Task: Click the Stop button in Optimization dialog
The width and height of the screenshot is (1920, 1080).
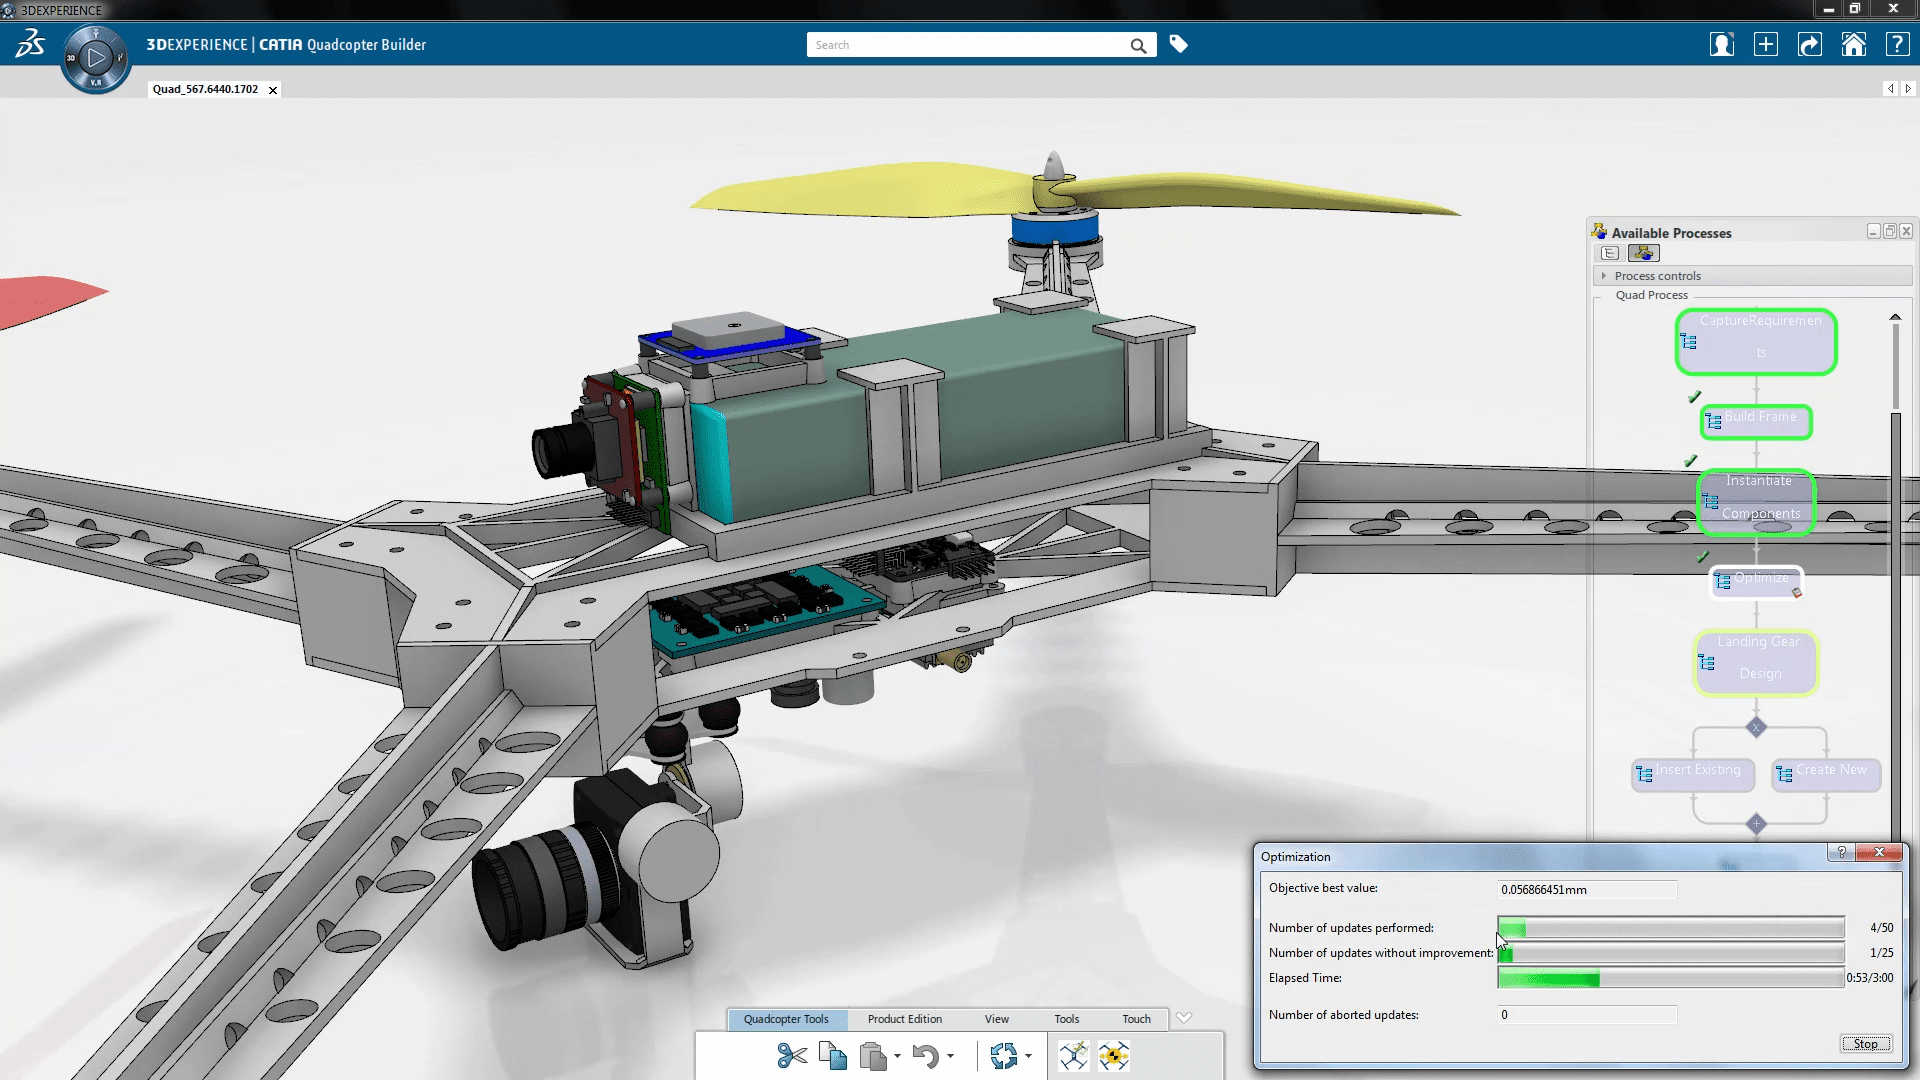Action: (1866, 1043)
